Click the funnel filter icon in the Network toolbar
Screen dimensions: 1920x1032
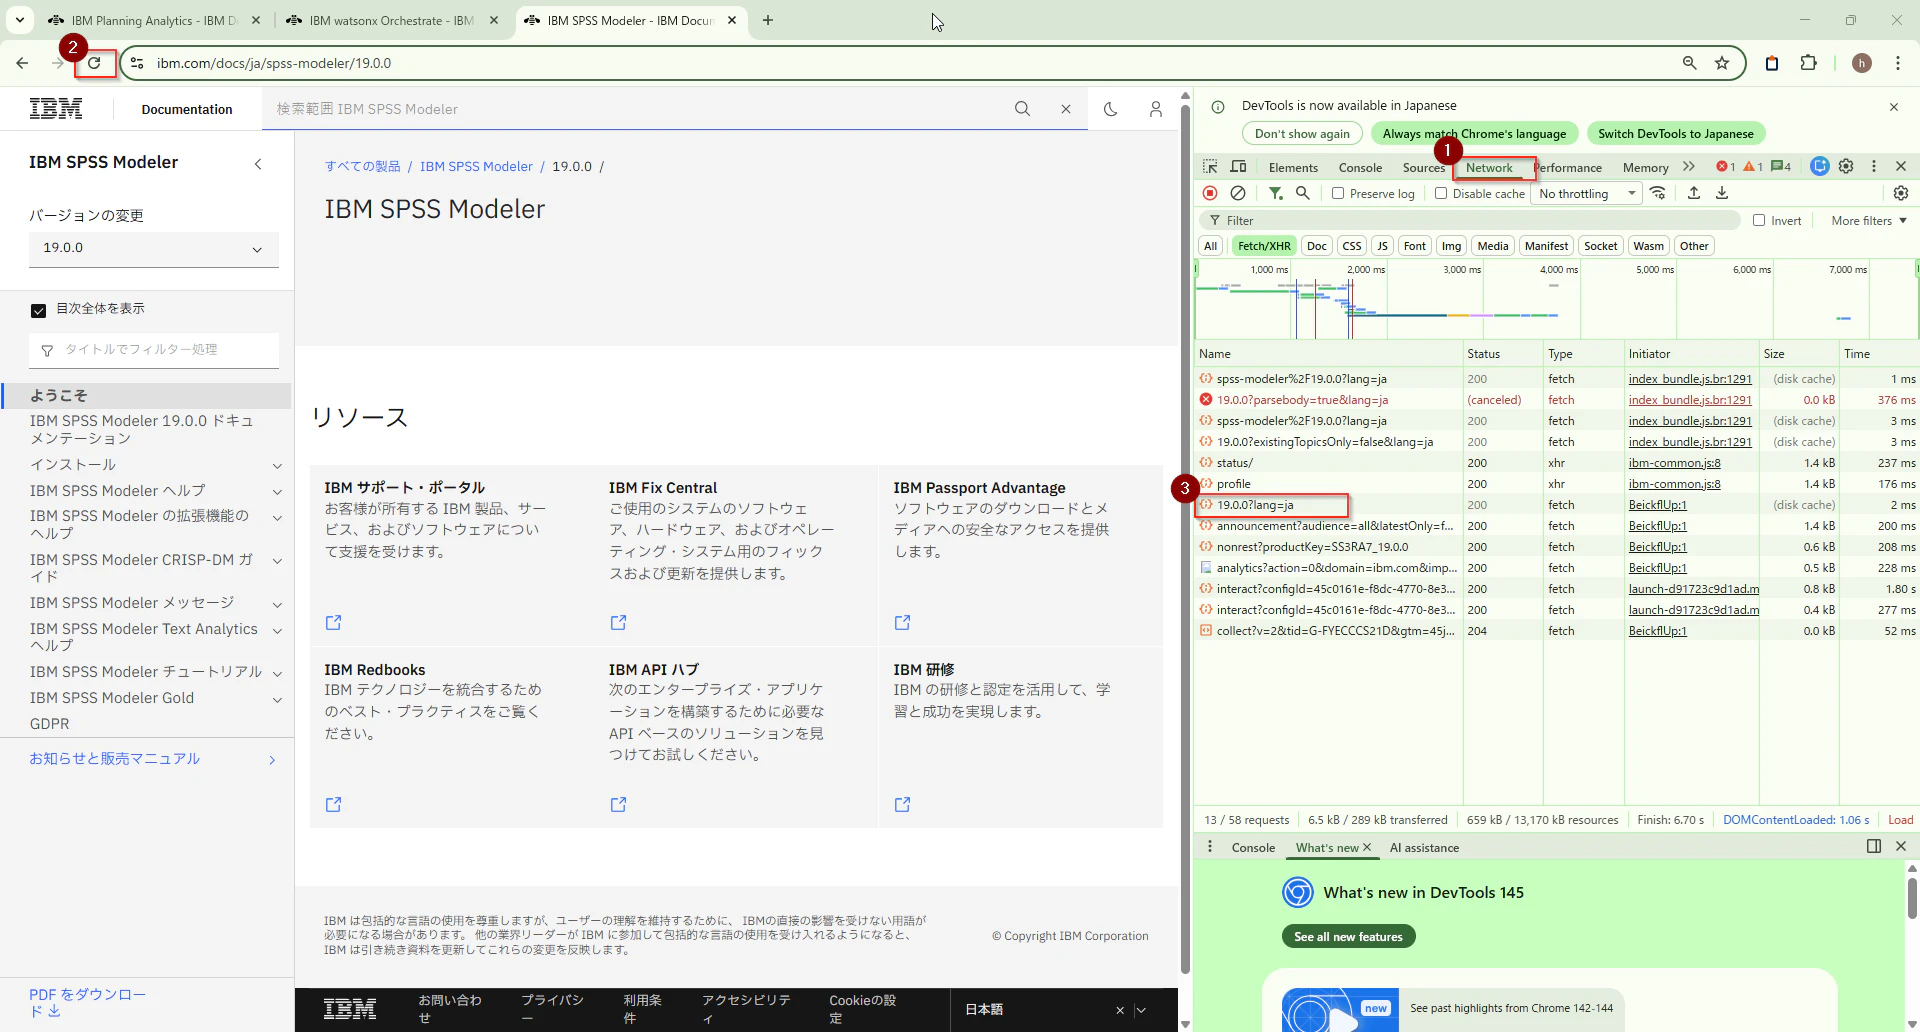(1276, 193)
